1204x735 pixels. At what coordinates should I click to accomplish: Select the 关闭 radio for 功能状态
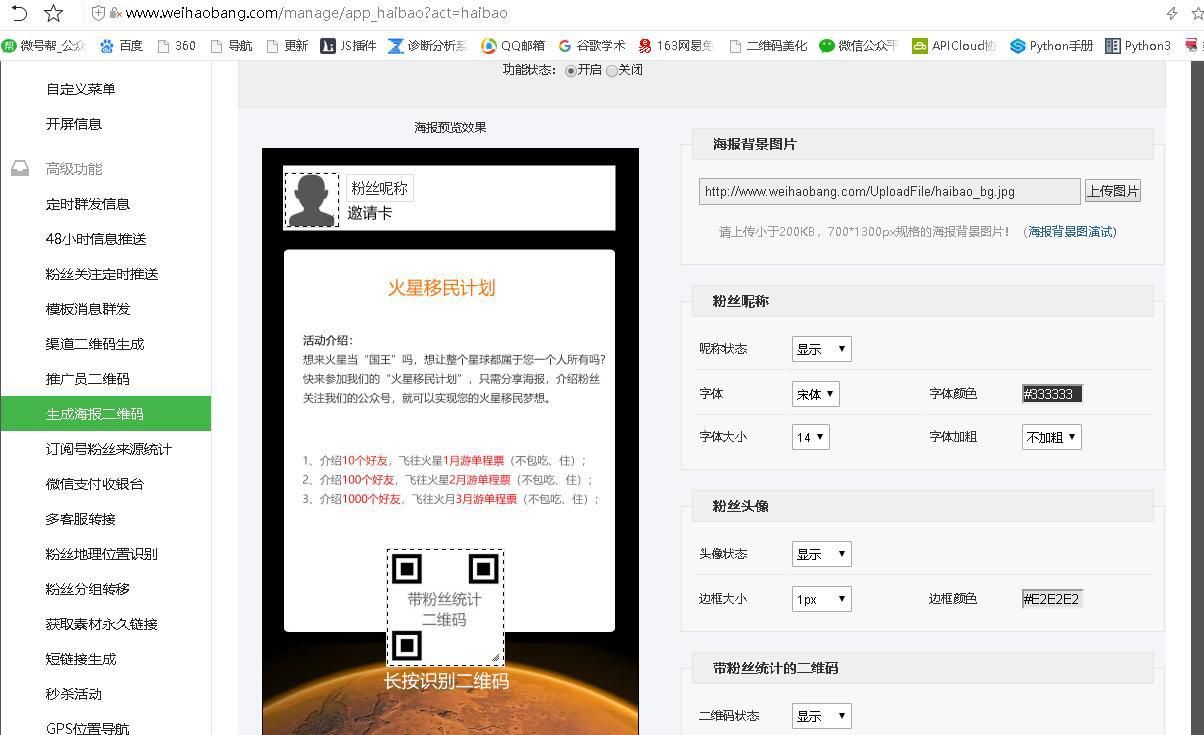pyautogui.click(x=612, y=70)
